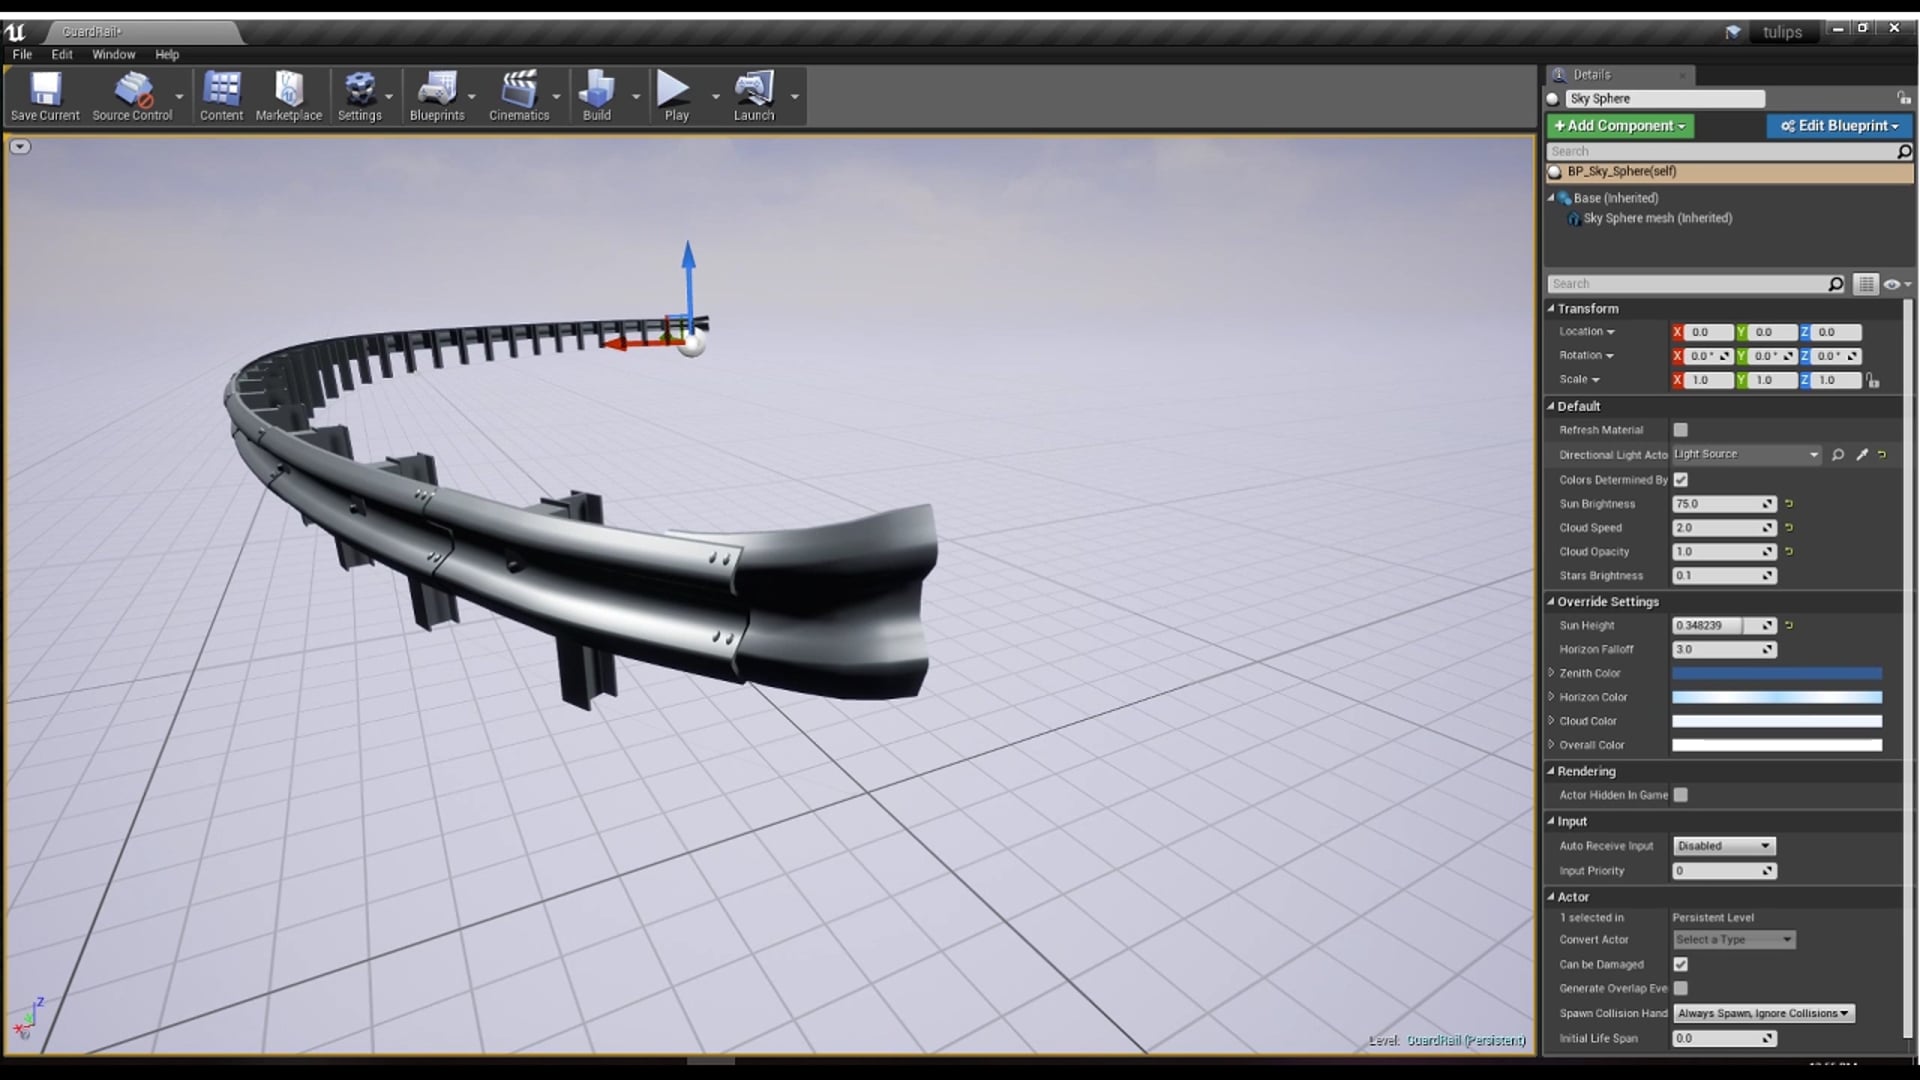Screen dimensions: 1920x1080
Task: Open Spawn Collision Handling dropdown
Action: (x=1764, y=1014)
